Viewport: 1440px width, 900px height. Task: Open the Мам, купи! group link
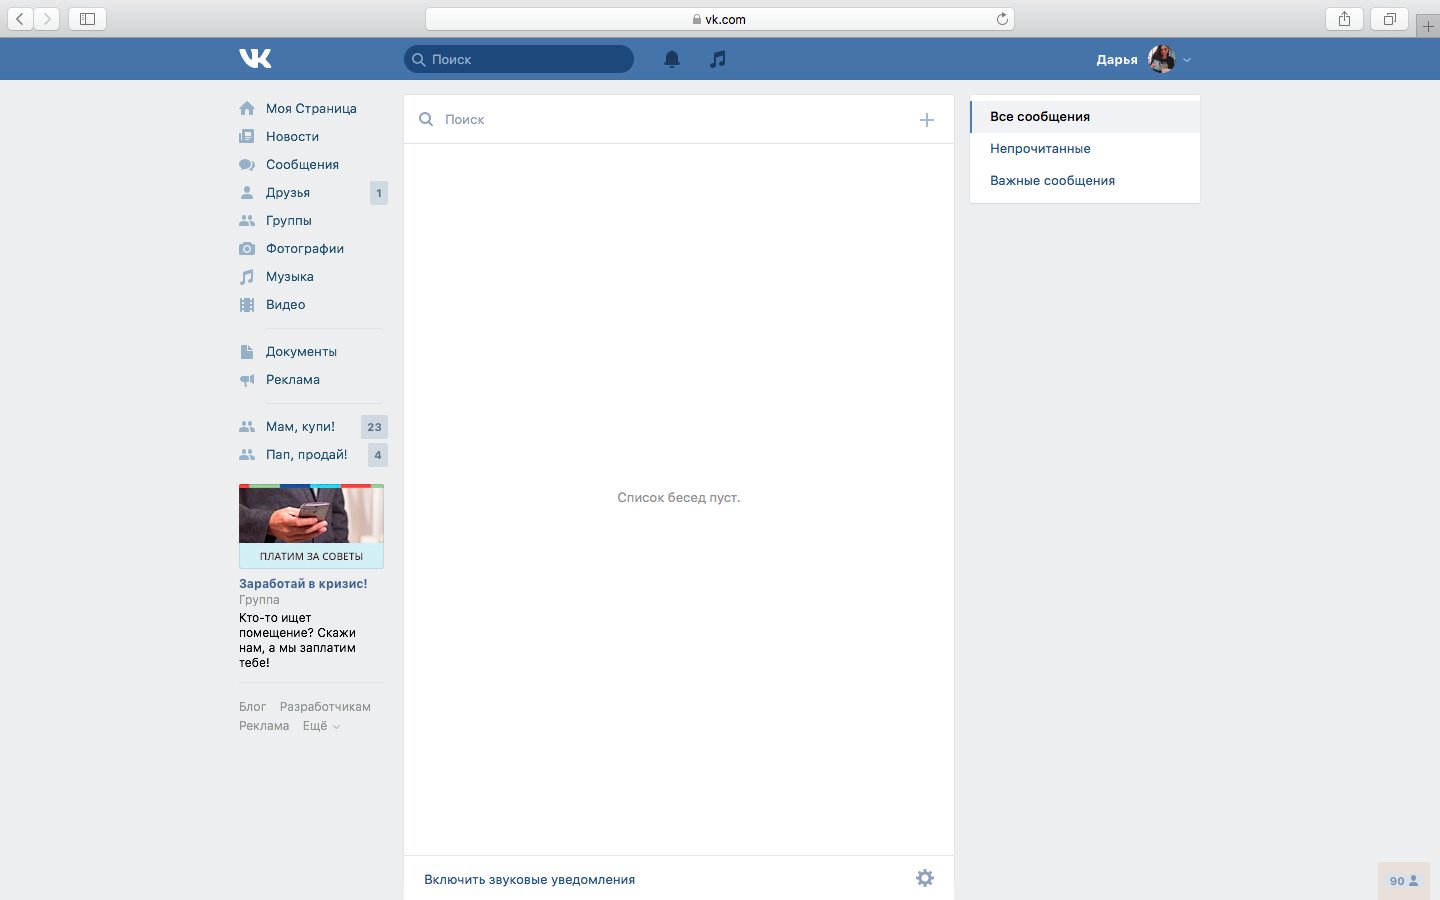[x=300, y=426]
